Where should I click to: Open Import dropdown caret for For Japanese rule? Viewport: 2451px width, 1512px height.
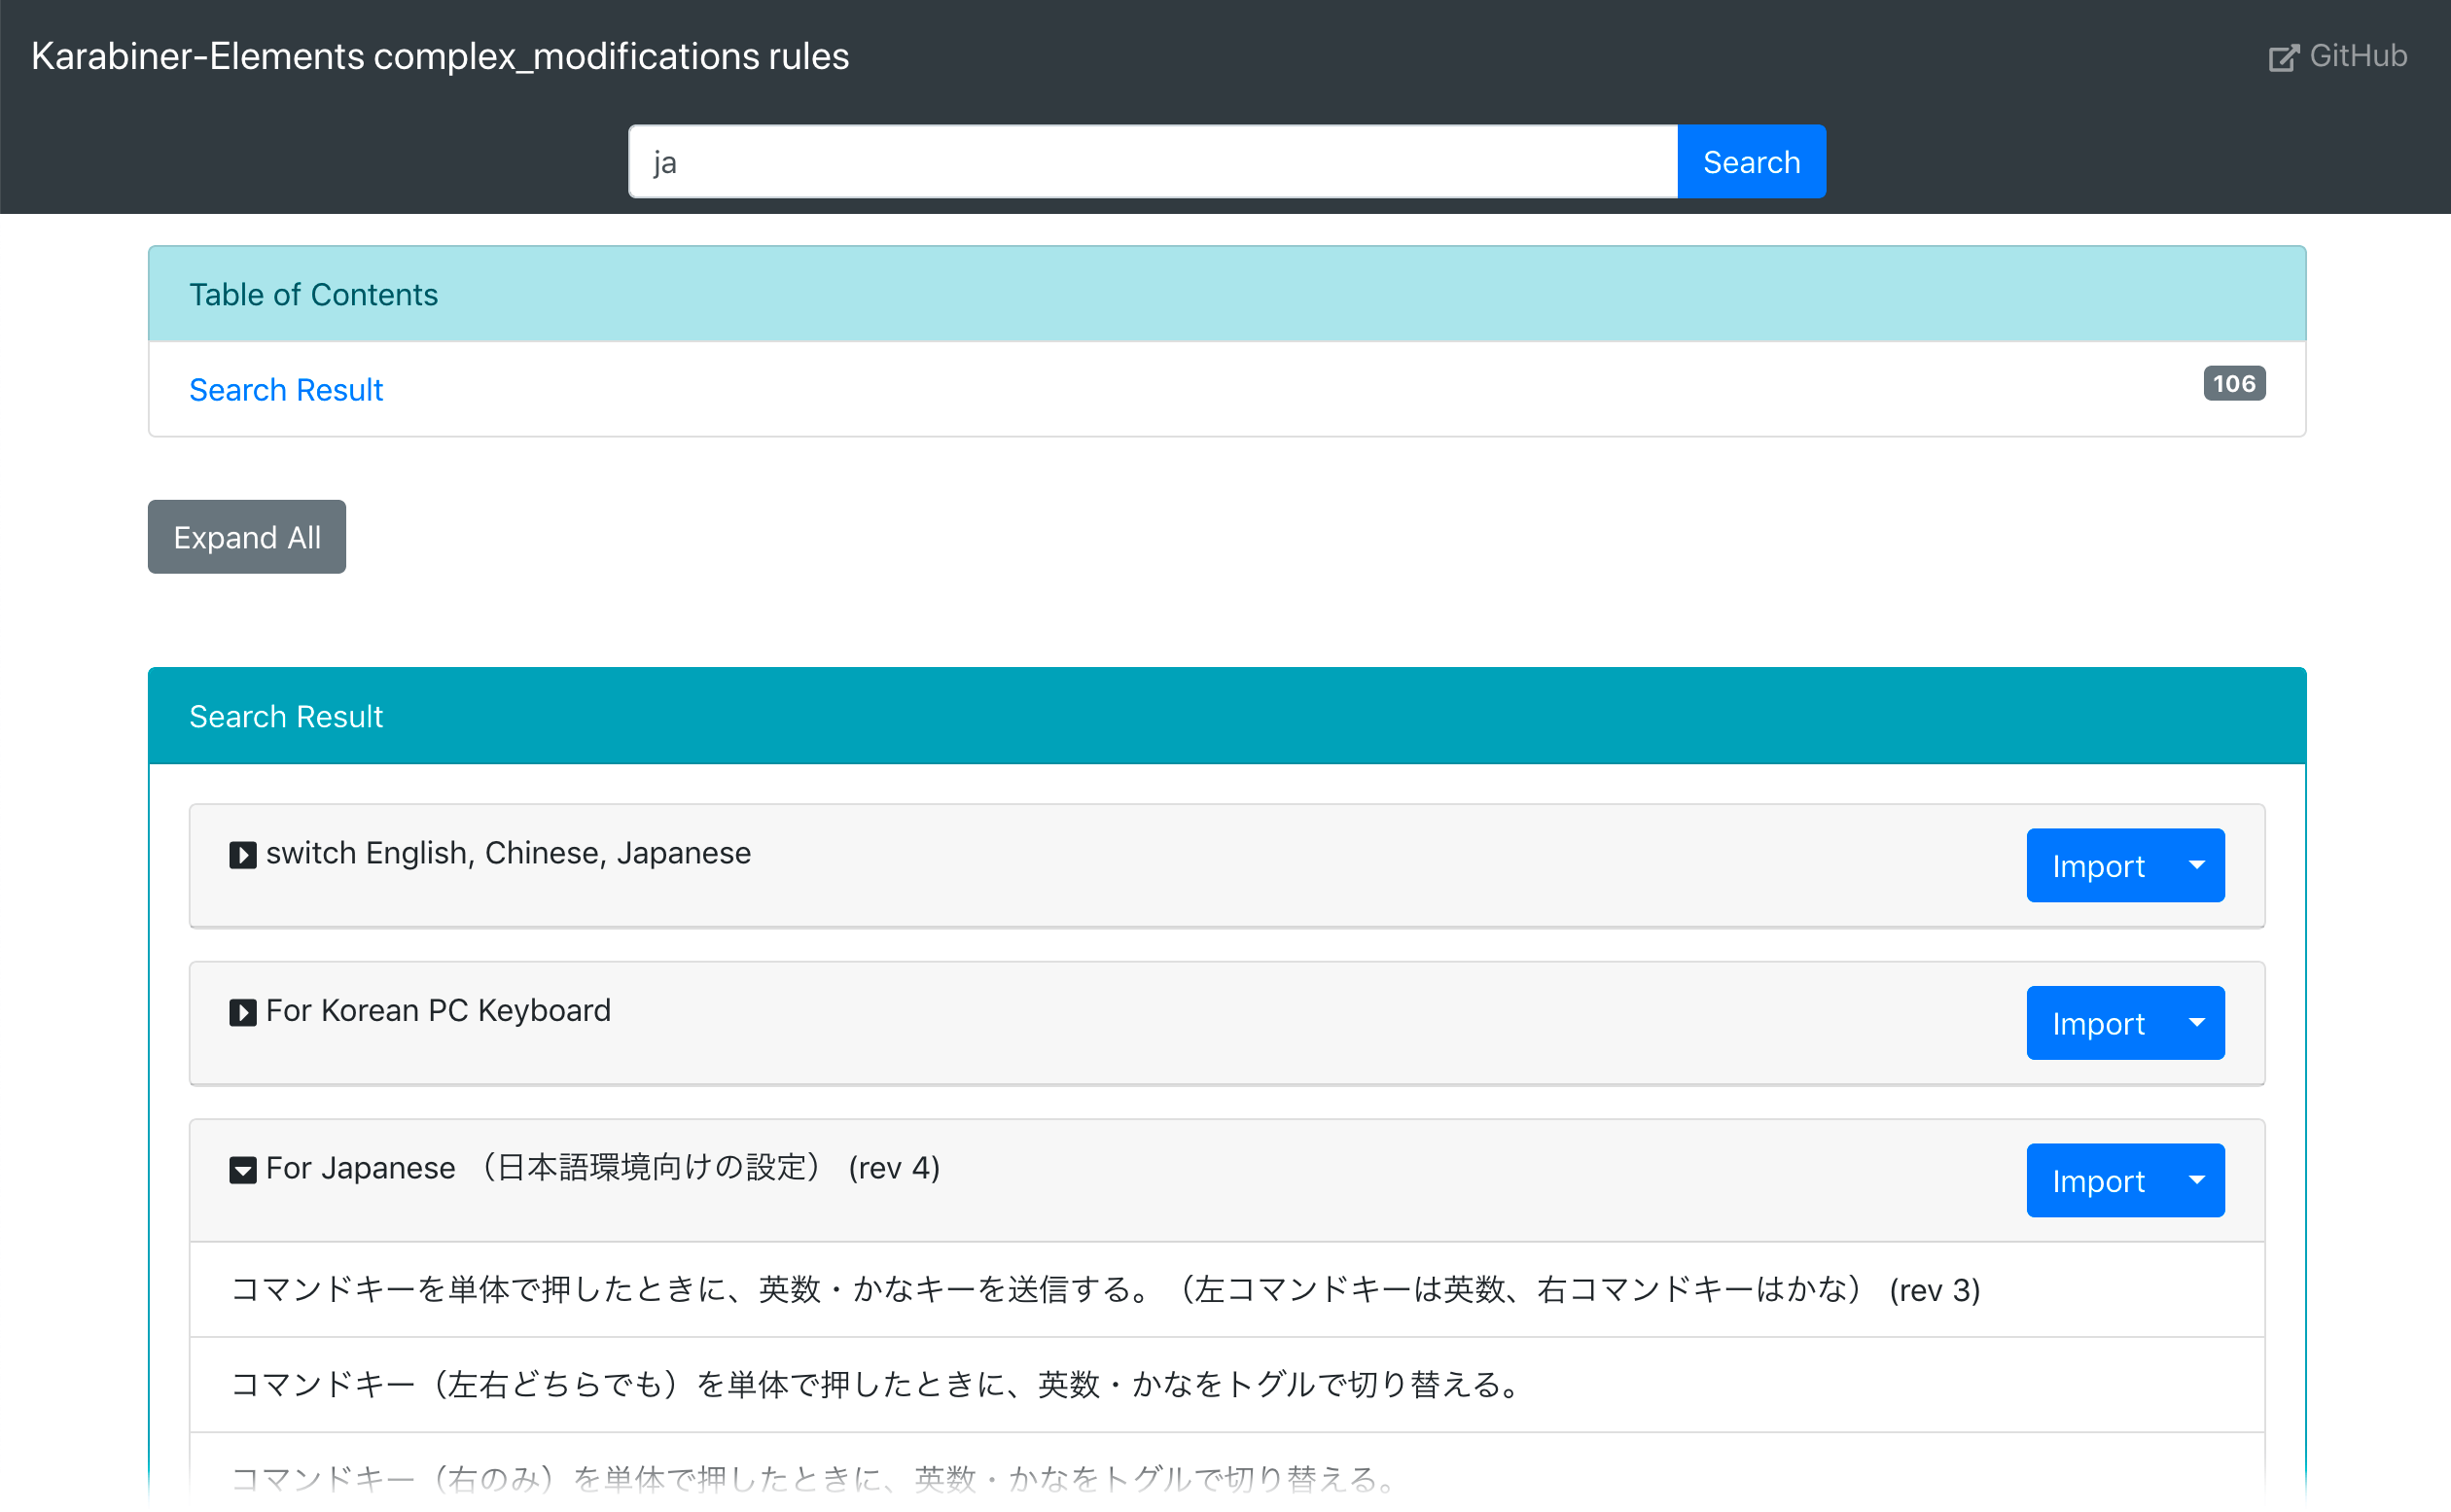(x=2197, y=1180)
